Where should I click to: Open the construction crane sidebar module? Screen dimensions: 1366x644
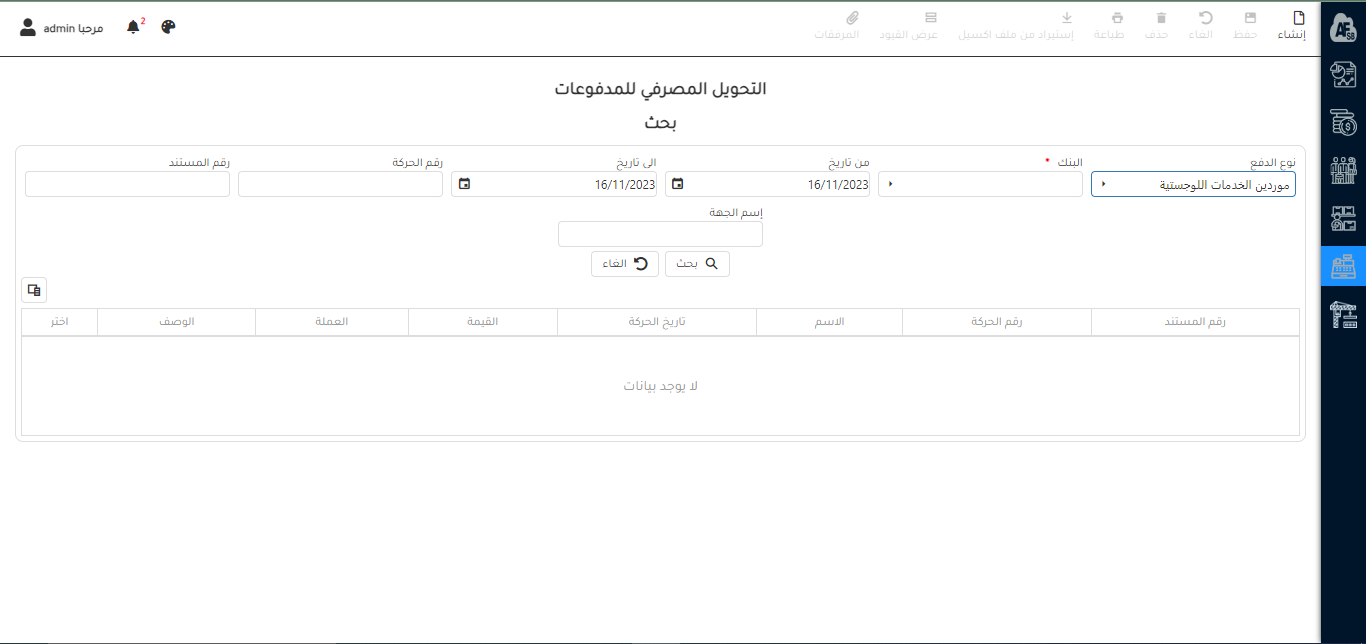1343,315
